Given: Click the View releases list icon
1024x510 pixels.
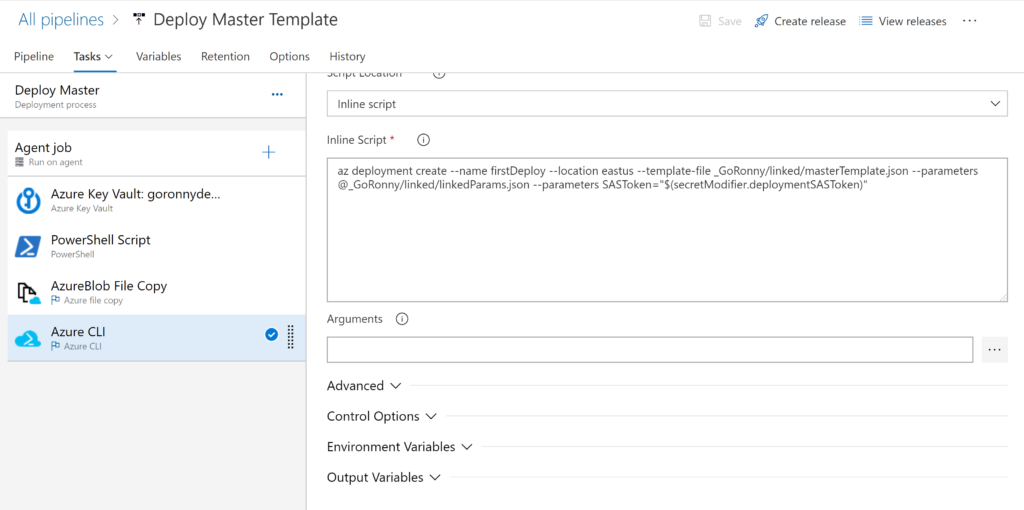Looking at the screenshot, I should 866,21.
